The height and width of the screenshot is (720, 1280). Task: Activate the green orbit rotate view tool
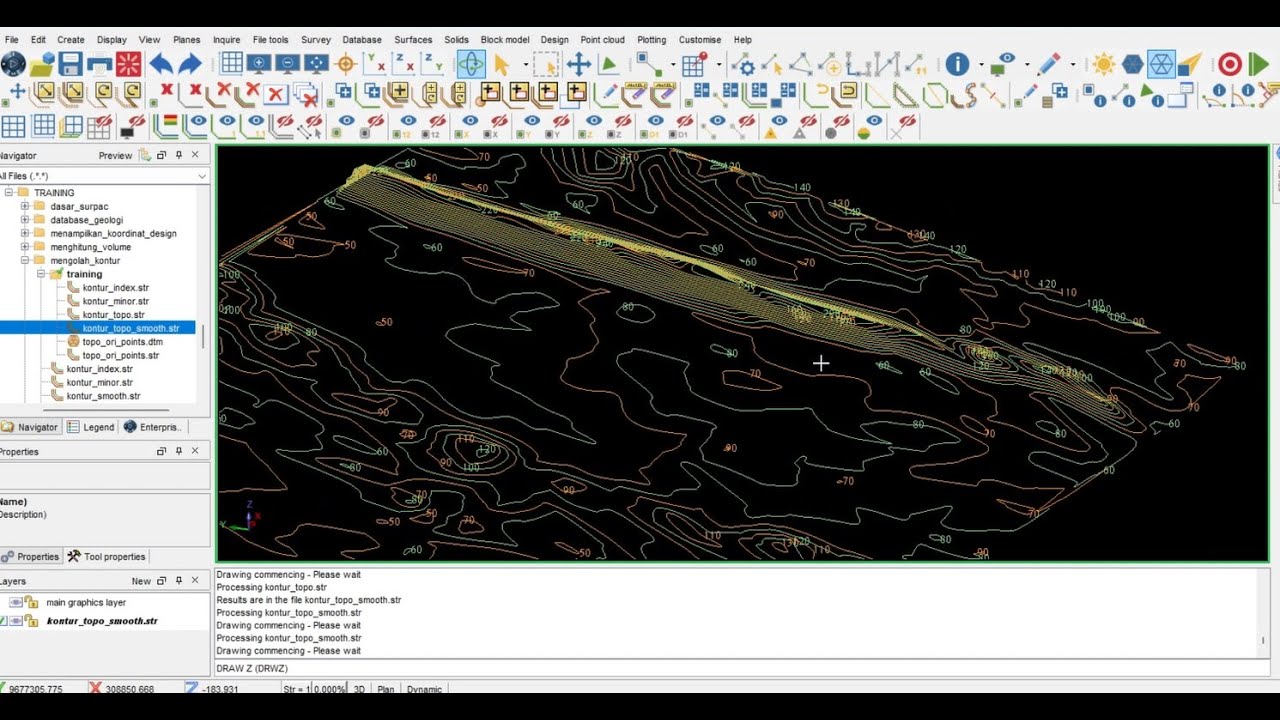(x=471, y=65)
